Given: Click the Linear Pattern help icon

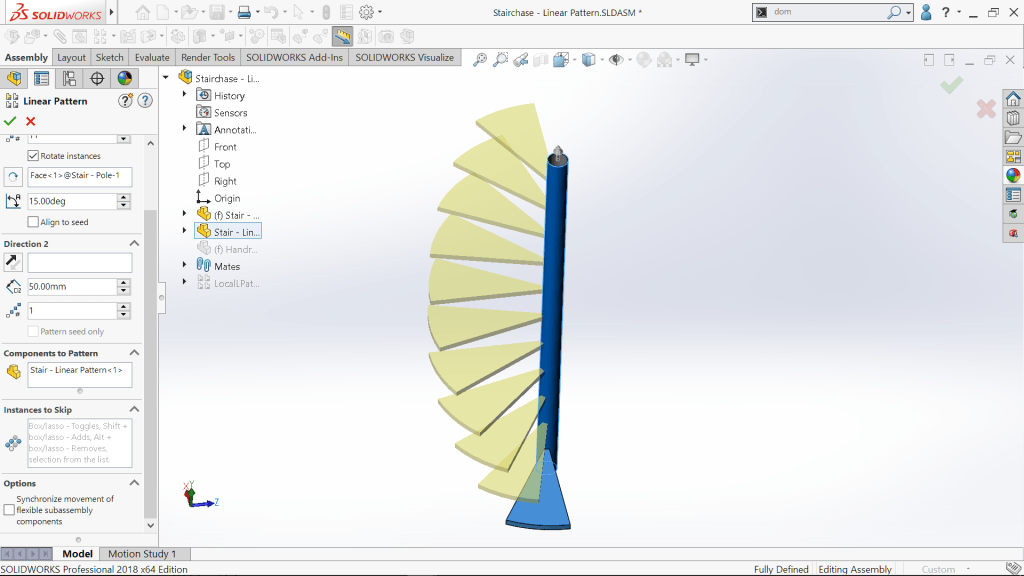Looking at the screenshot, I should 145,101.
